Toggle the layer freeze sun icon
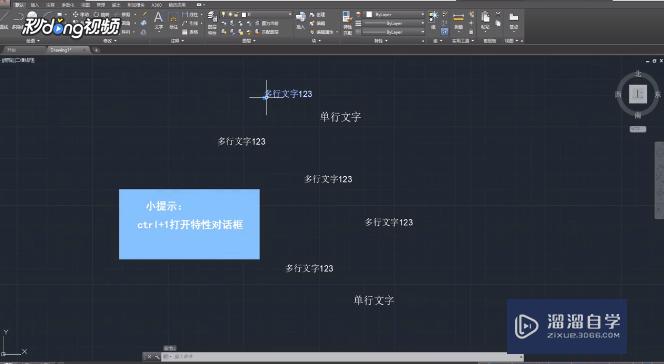This screenshot has height=364, width=664. 231,14
